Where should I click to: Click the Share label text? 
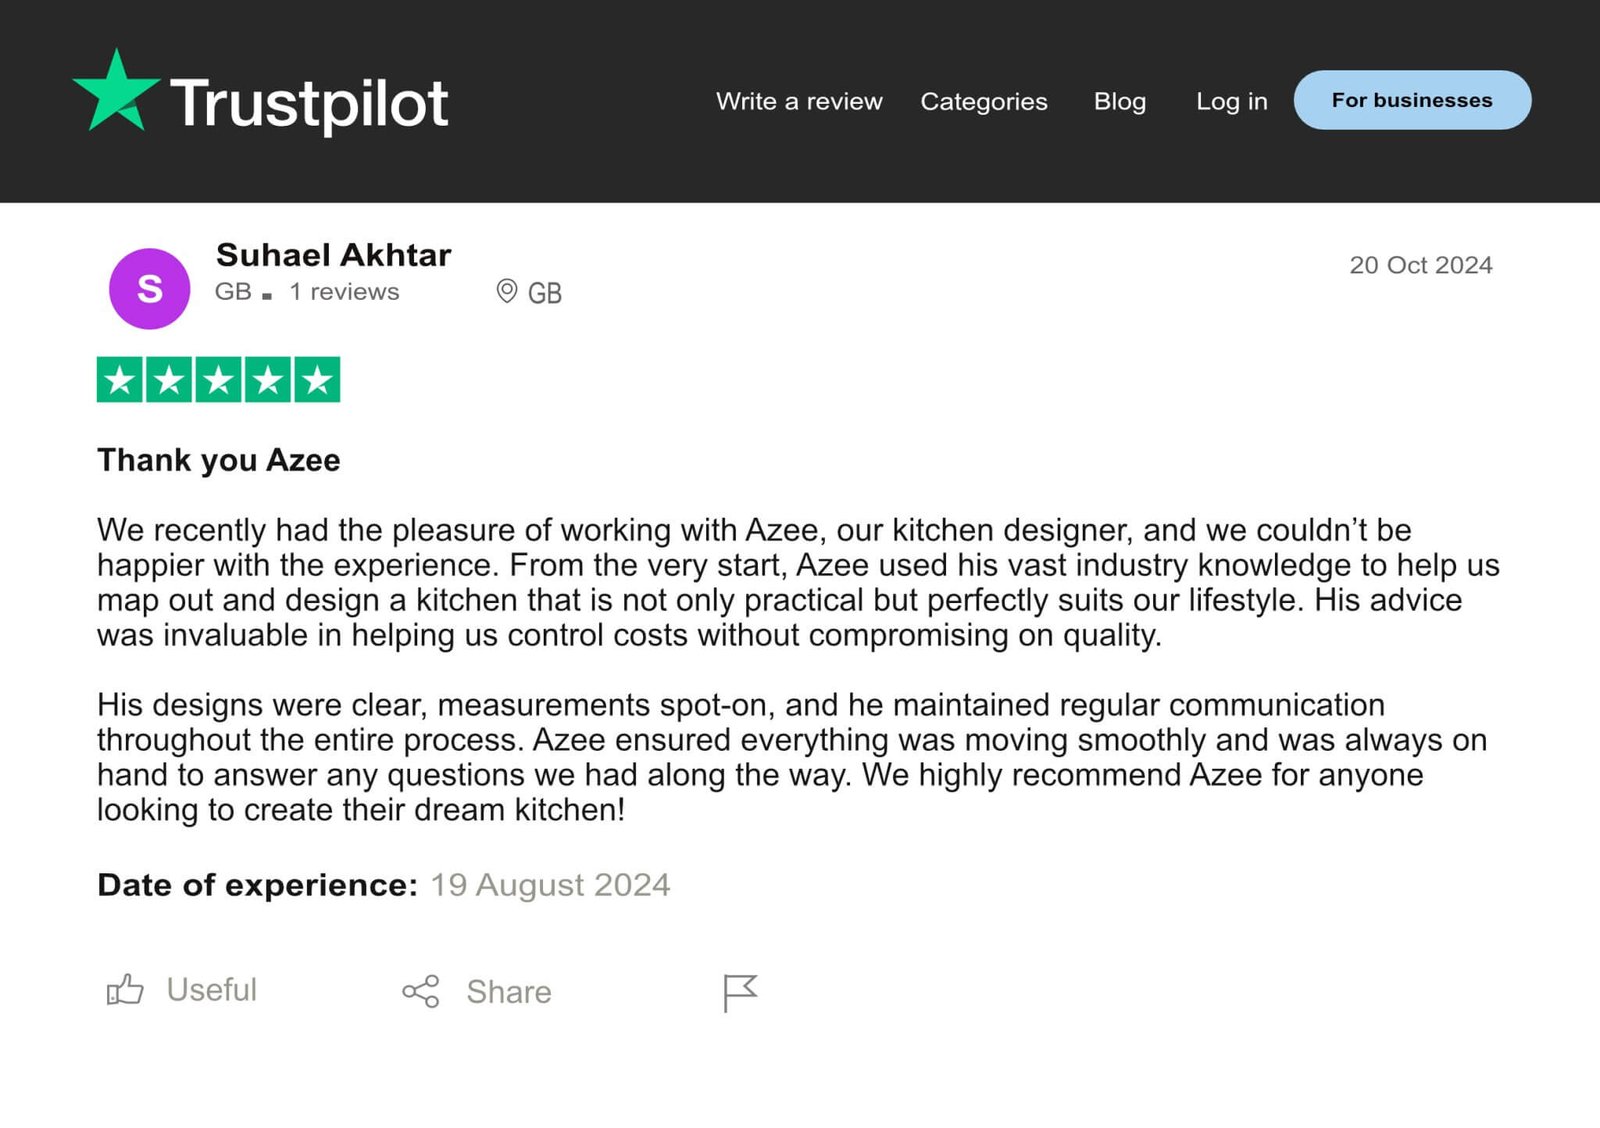coord(508,992)
